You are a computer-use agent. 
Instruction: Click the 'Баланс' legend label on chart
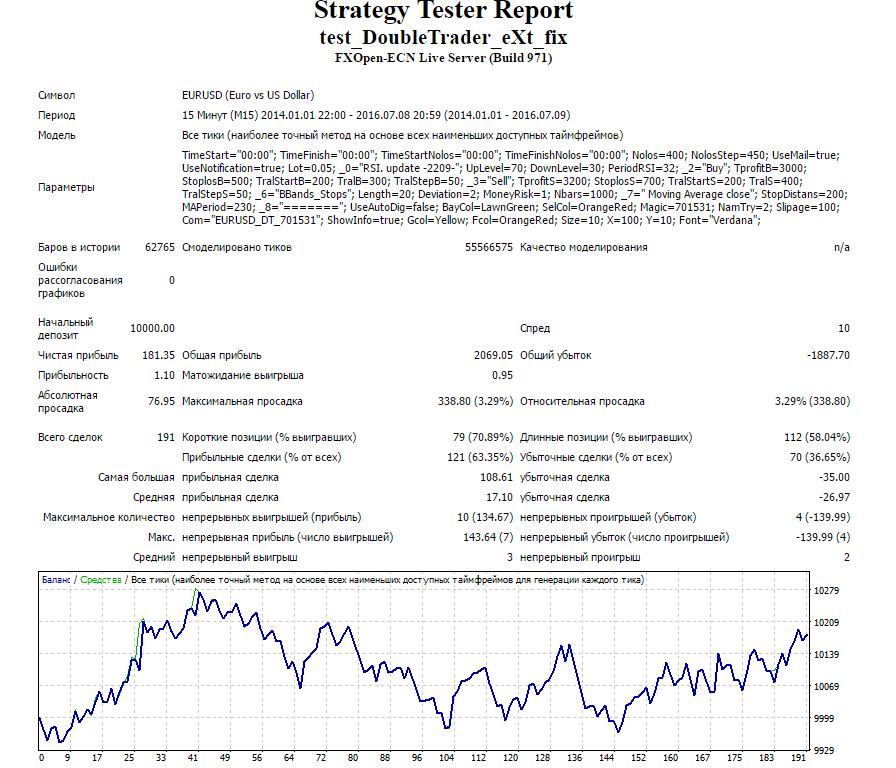(56, 580)
